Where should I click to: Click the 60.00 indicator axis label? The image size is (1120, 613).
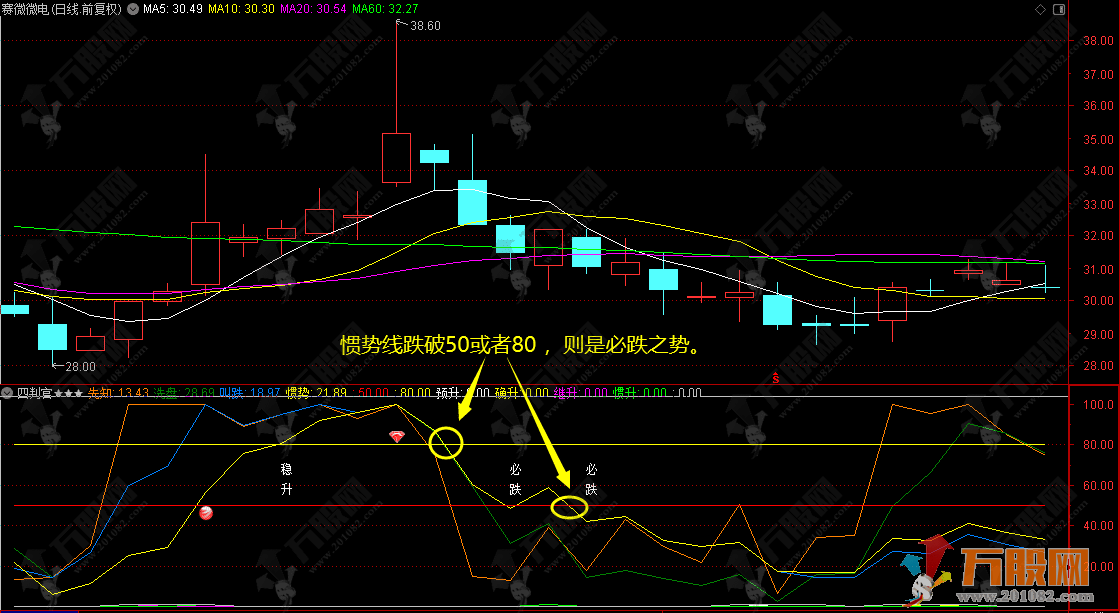[1098, 485]
